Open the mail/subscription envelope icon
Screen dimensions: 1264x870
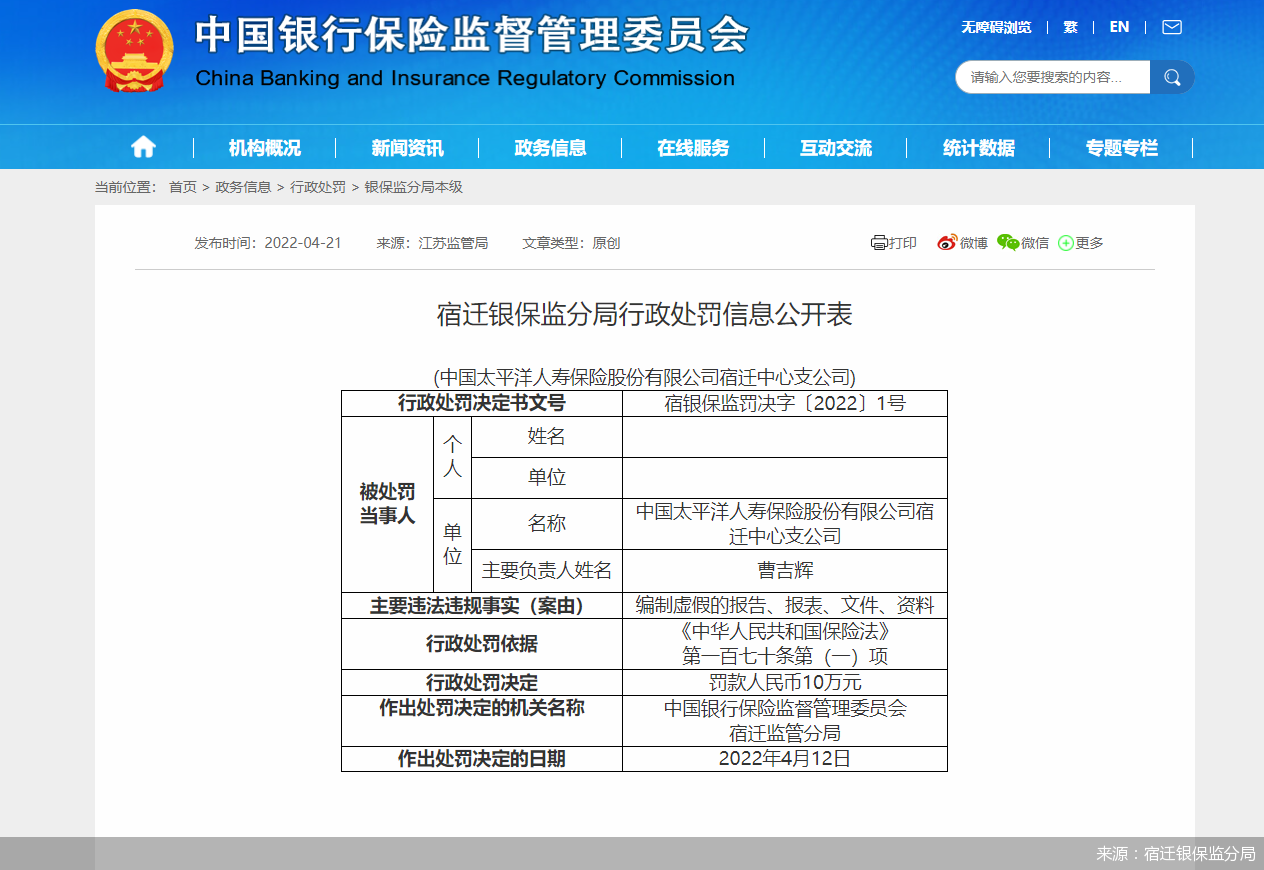click(1170, 27)
